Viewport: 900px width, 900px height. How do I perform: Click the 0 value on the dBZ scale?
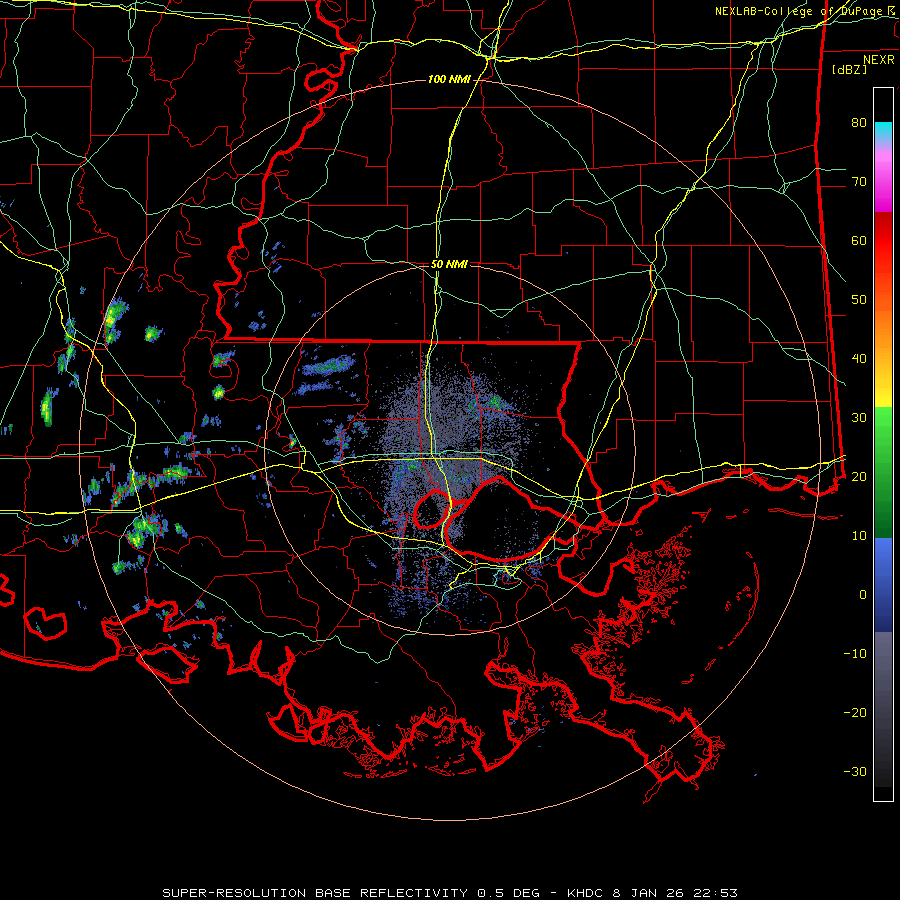pyautogui.click(x=863, y=595)
